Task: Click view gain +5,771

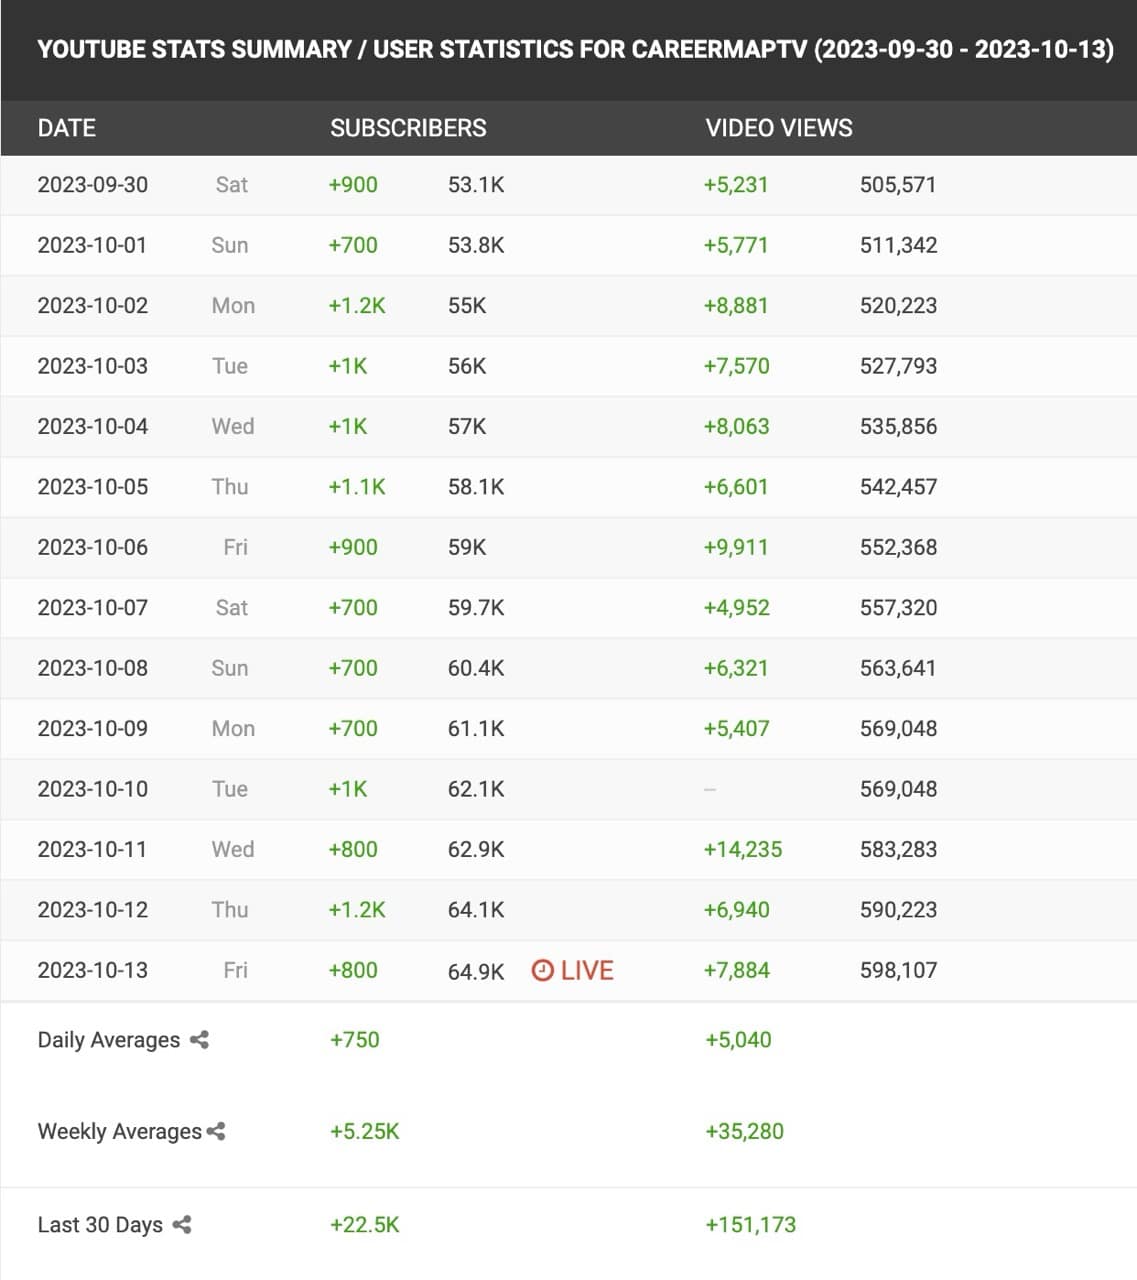Action: (x=736, y=245)
